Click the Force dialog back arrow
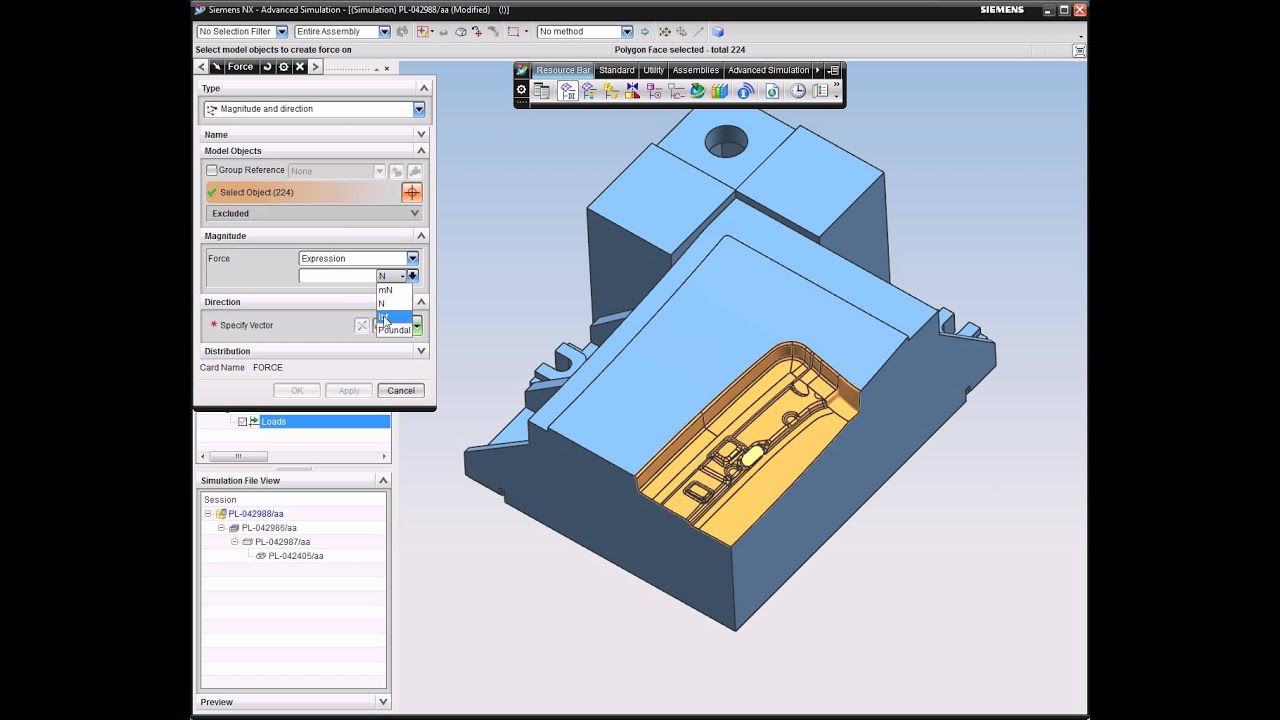 coord(201,67)
